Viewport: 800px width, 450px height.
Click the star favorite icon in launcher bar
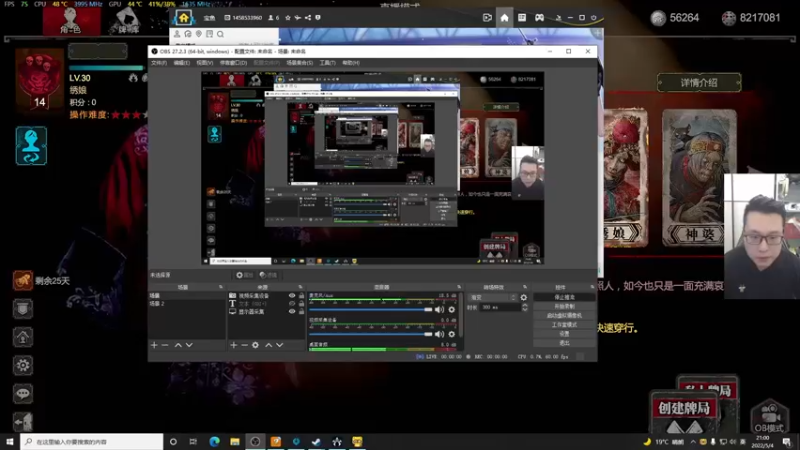tap(288, 18)
